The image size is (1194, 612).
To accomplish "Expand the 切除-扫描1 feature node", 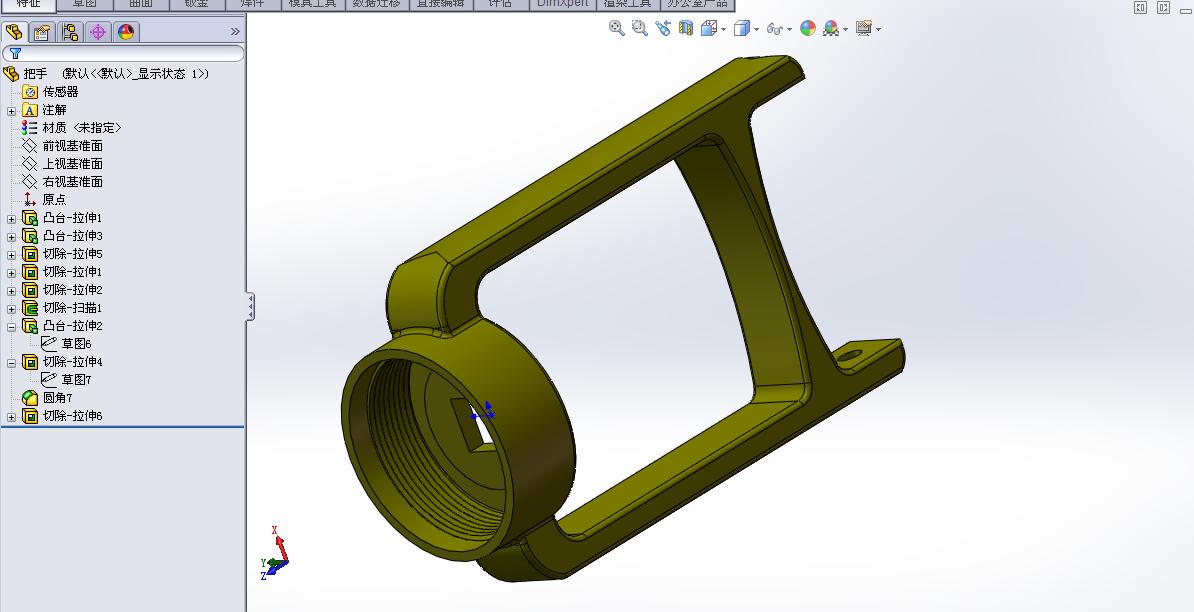I will coord(11,309).
